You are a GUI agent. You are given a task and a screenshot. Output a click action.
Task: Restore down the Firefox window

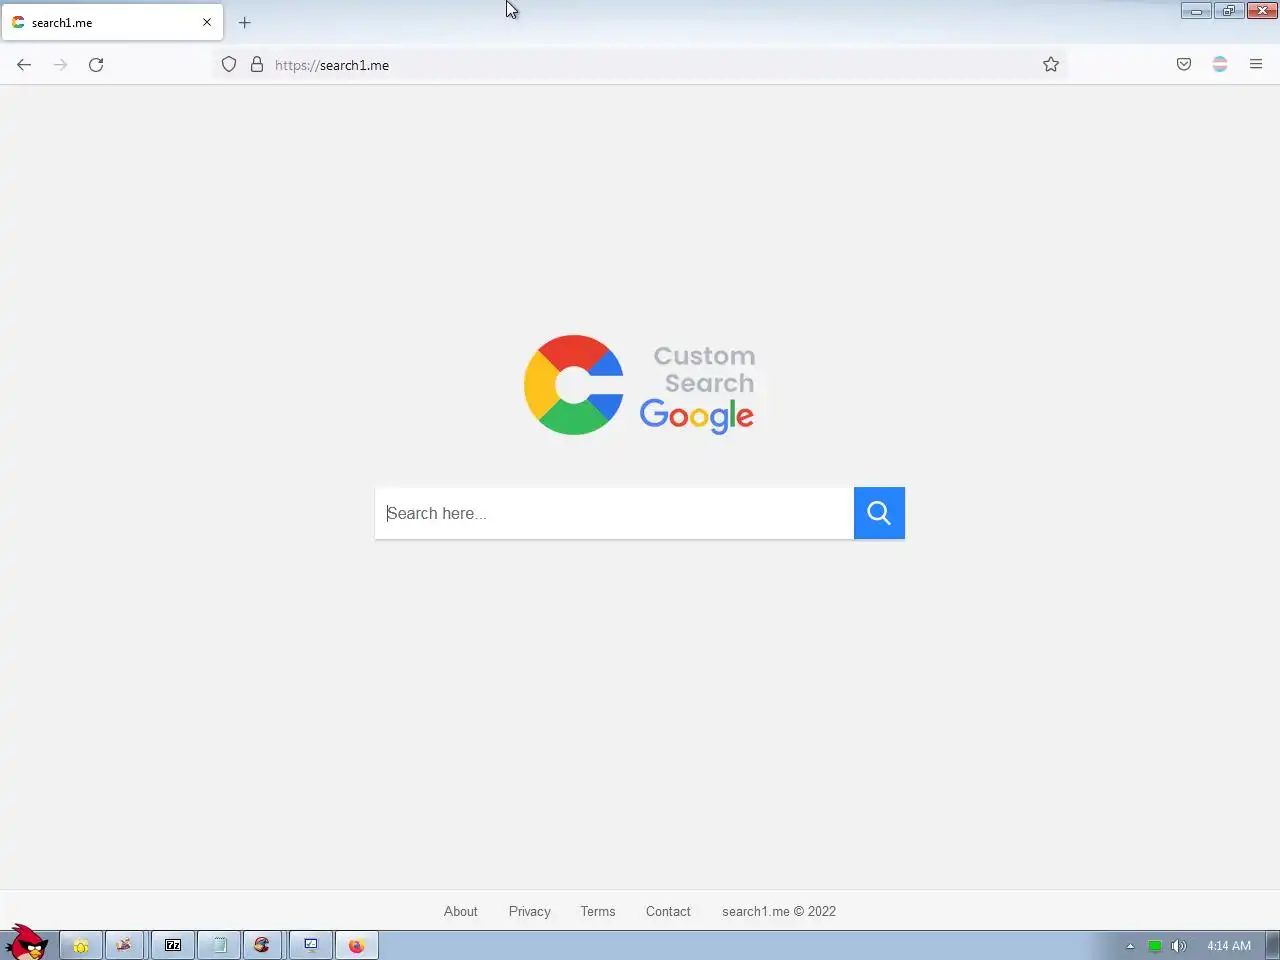[x=1228, y=11]
